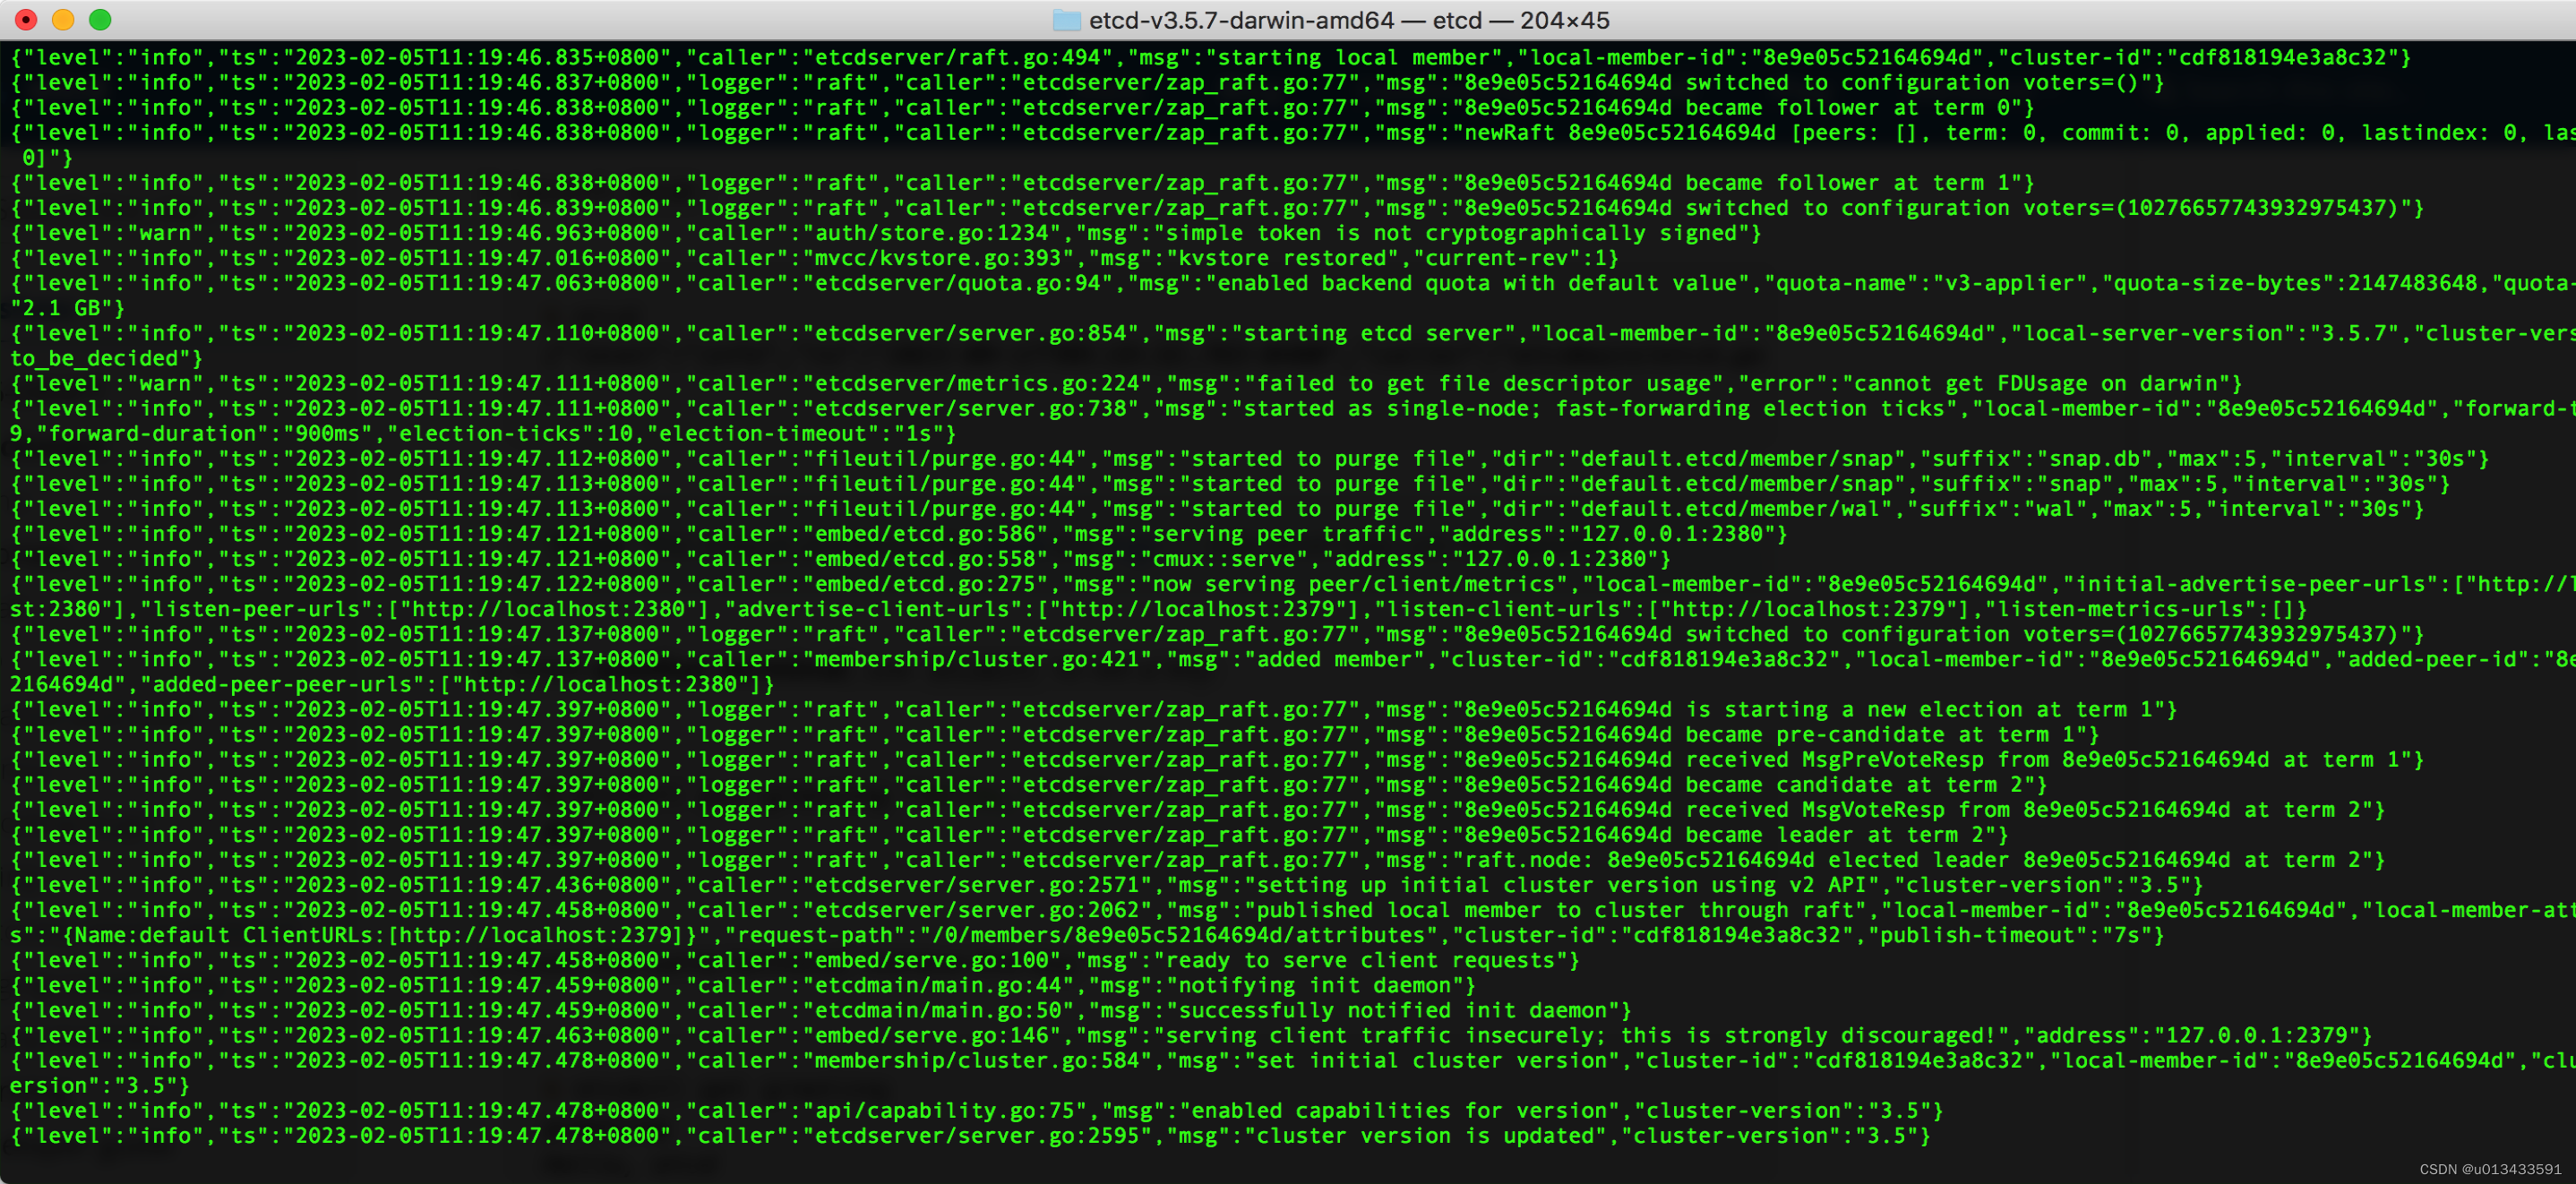Click the folder icon in the title bar

pos(1067,20)
